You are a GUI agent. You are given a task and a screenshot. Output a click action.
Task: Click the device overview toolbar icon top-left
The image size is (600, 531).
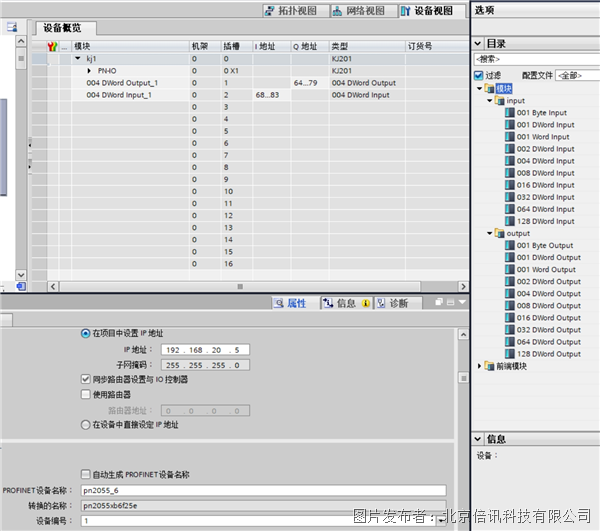click(x=12, y=27)
